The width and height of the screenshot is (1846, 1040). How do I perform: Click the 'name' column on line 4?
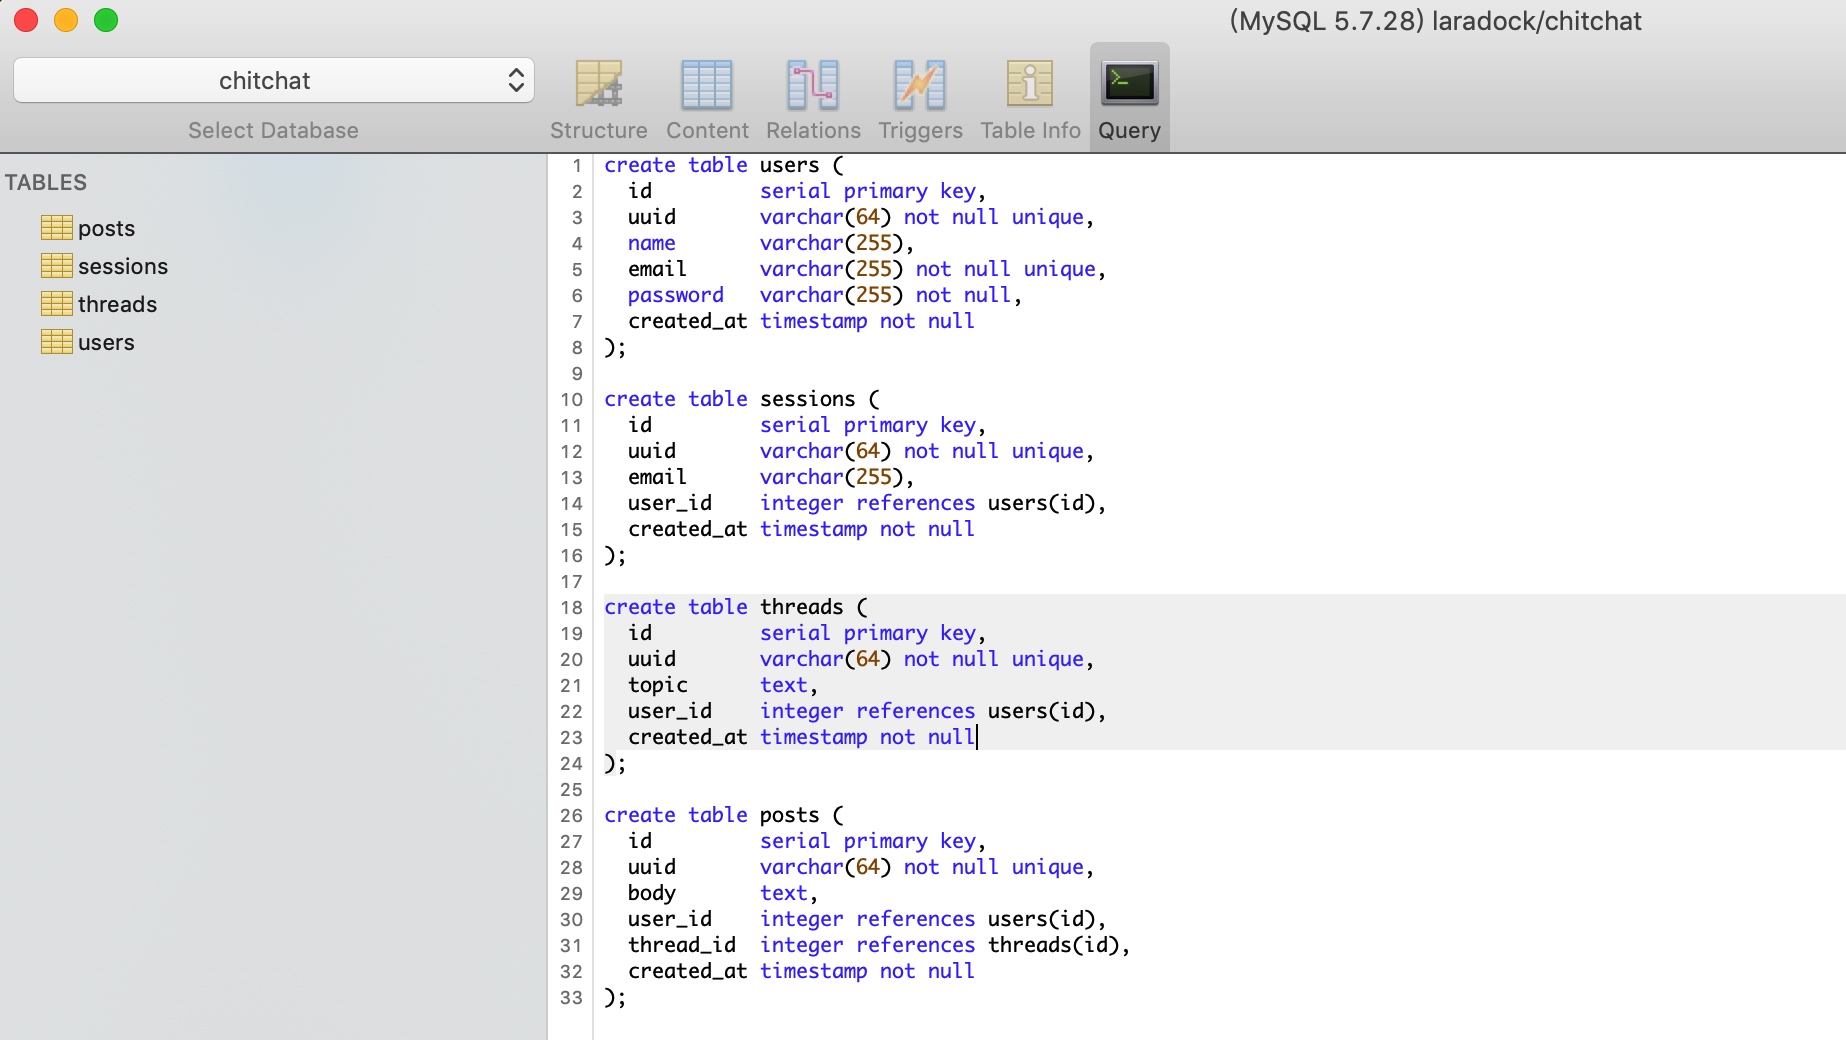coord(652,243)
